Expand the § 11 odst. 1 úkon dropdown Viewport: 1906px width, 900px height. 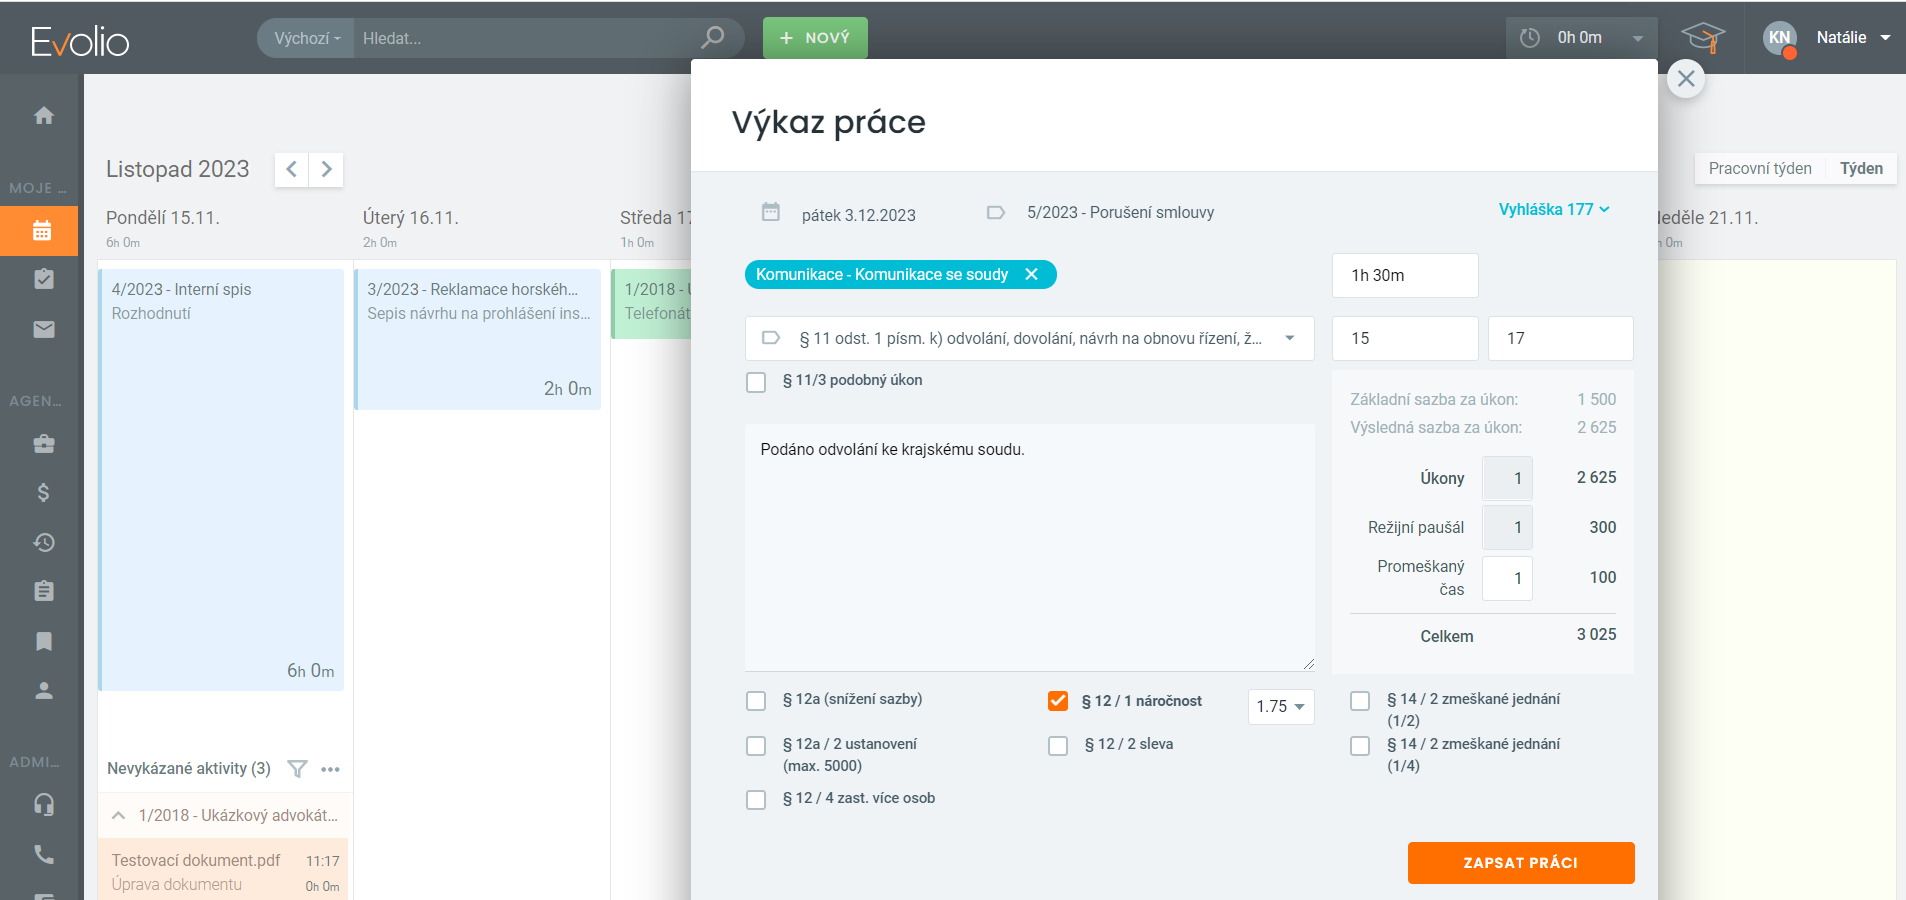coord(1289,339)
